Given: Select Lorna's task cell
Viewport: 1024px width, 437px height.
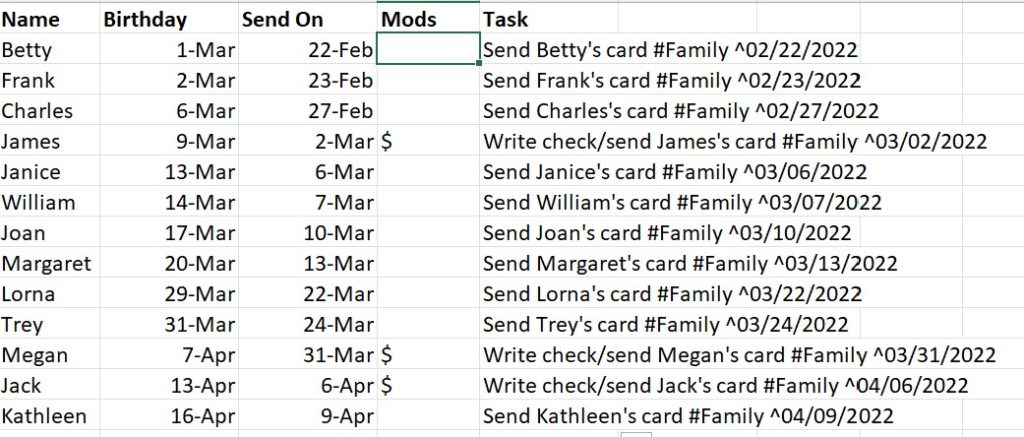Looking at the screenshot, I should click(x=672, y=294).
